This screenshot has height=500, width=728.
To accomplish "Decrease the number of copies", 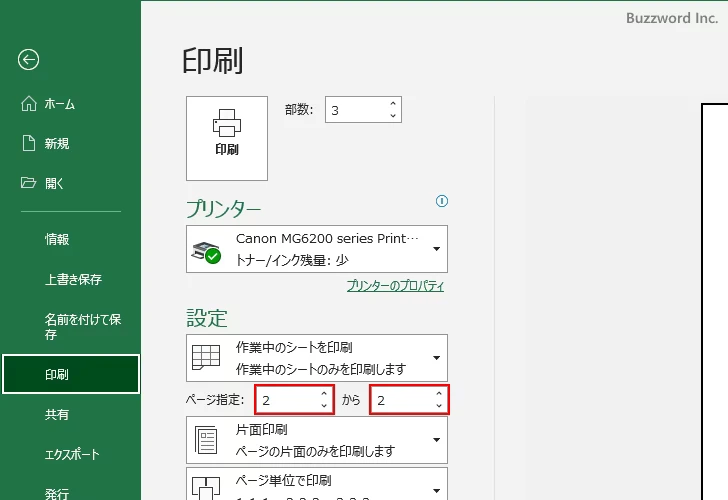I will (x=393, y=116).
